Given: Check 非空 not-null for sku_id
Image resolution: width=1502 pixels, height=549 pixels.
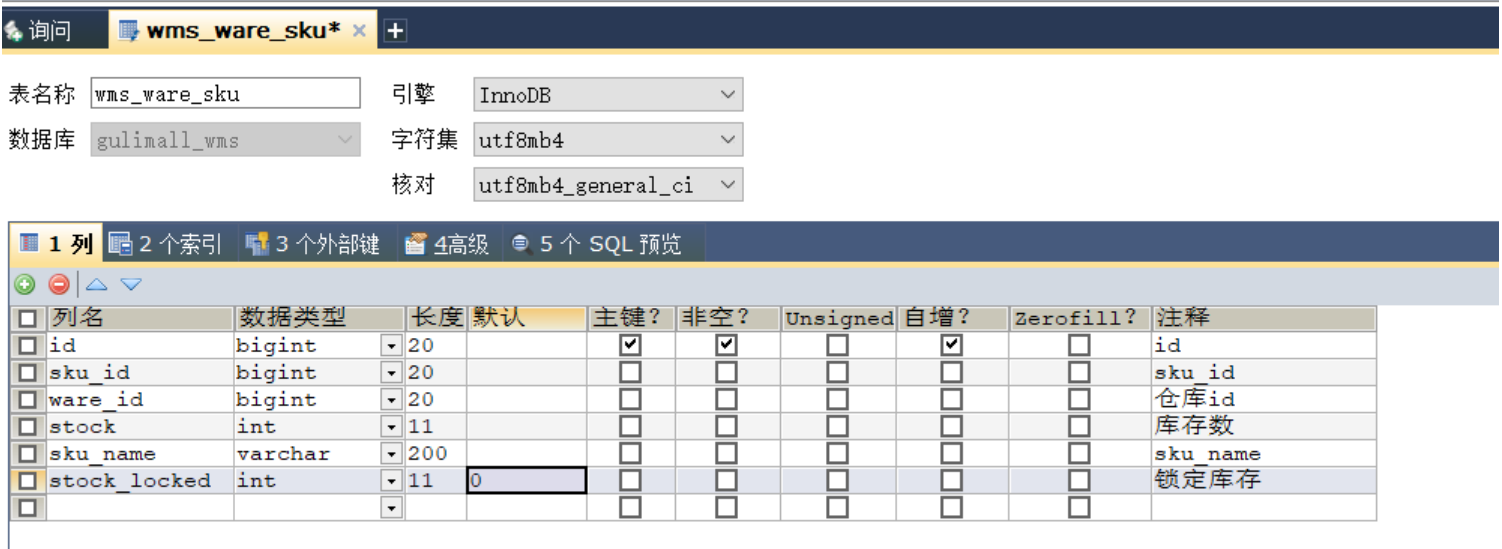Looking at the screenshot, I should pyautogui.click(x=727, y=372).
